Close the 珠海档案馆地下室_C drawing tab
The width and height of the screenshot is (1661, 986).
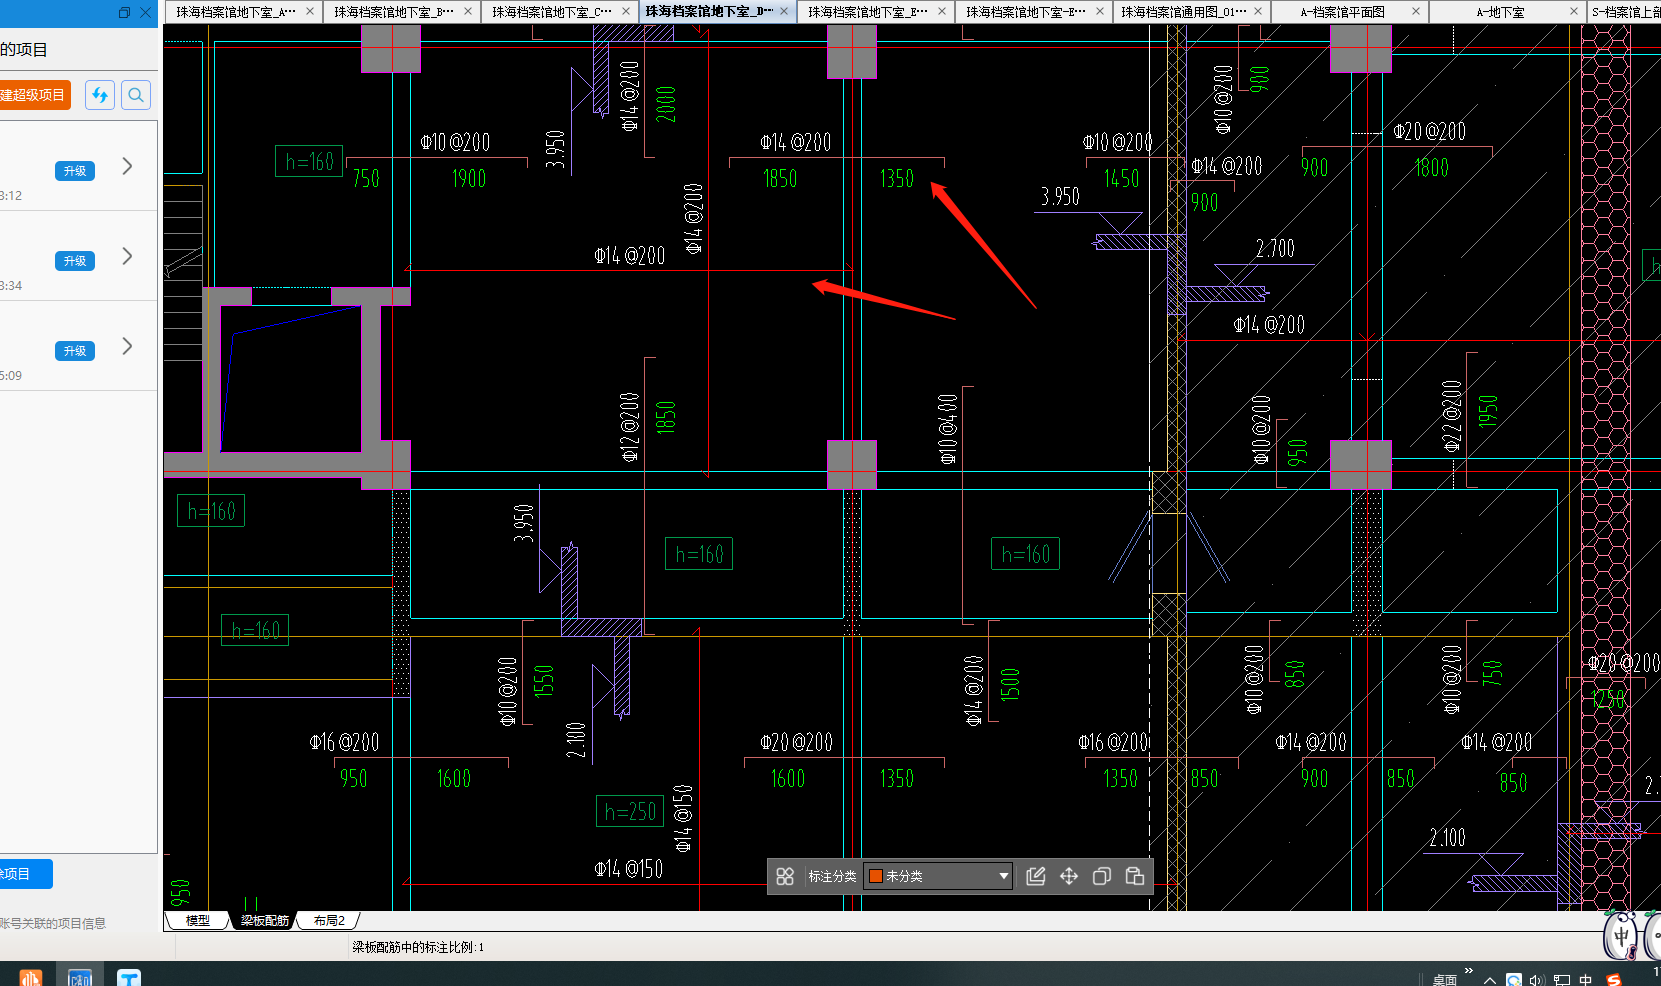(x=626, y=11)
